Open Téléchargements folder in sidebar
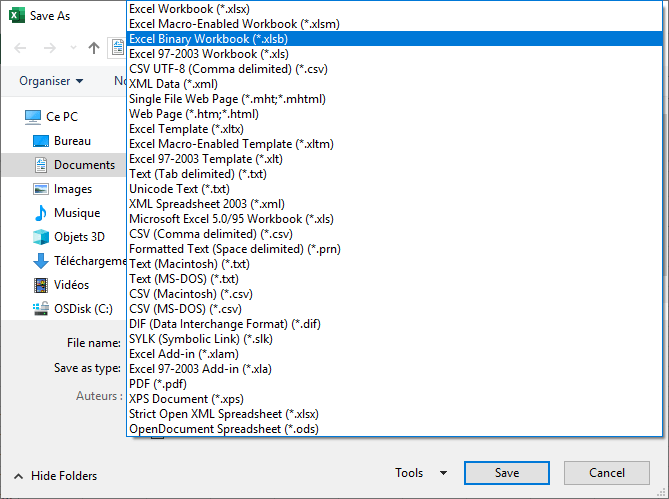This screenshot has width=669, height=499. click(x=90, y=261)
